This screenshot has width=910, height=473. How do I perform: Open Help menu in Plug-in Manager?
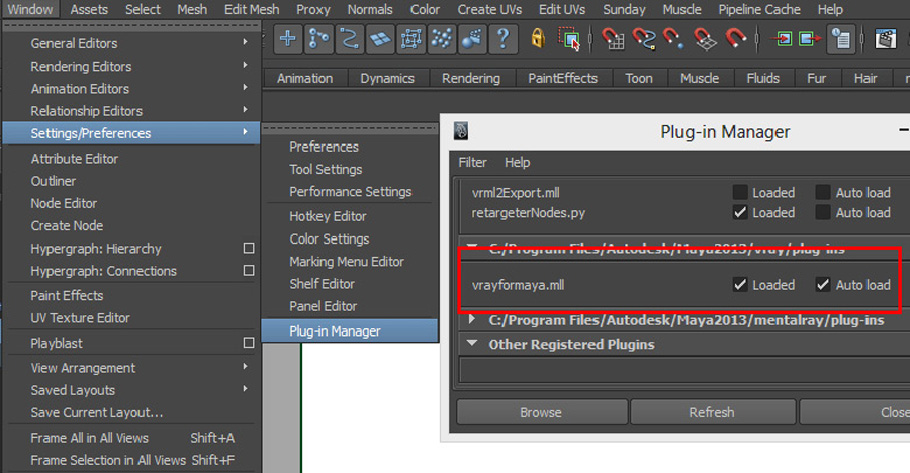pyautogui.click(x=517, y=163)
